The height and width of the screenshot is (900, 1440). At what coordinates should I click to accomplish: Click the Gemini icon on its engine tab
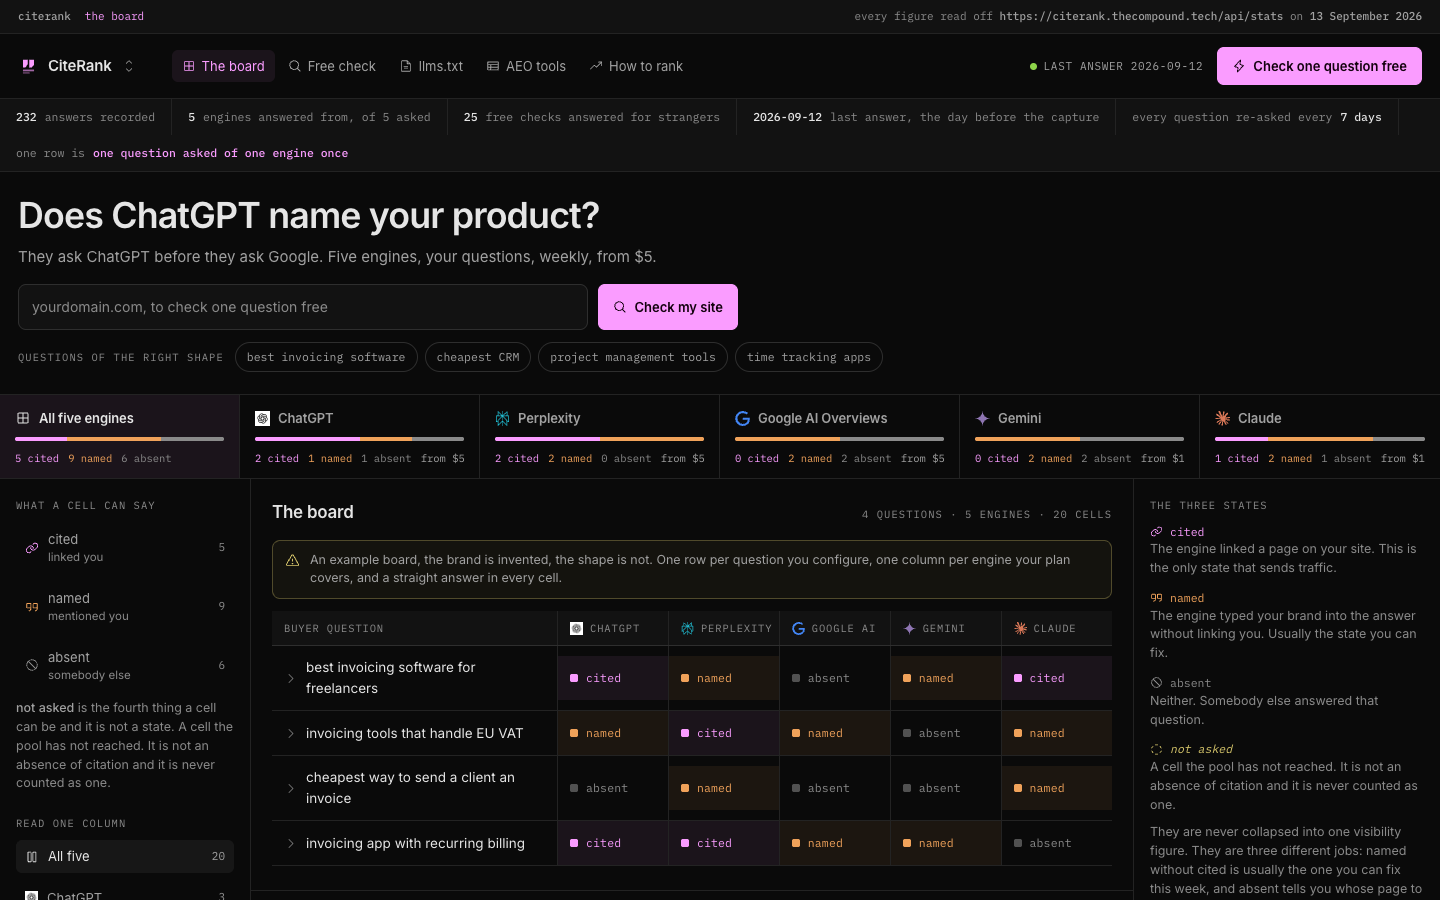click(x=983, y=418)
